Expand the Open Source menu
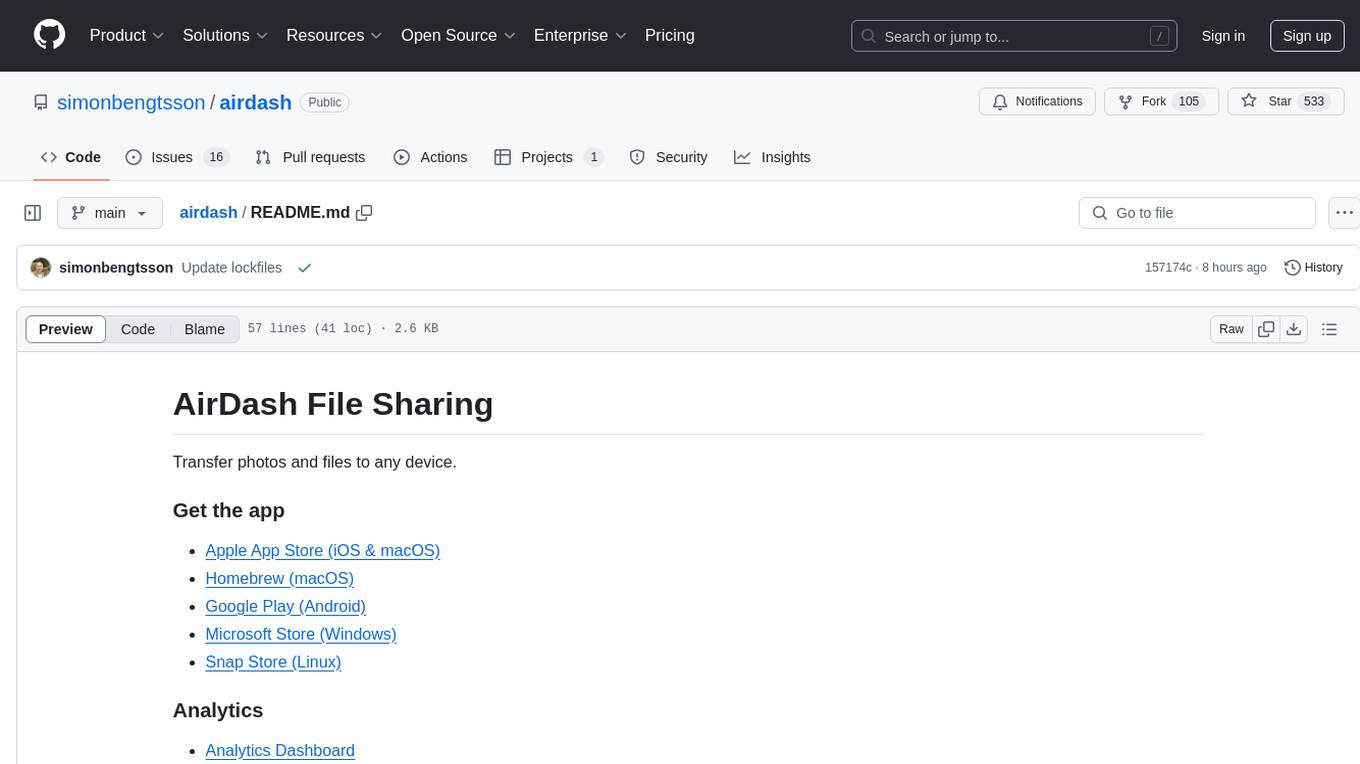1360x764 pixels. 458,35
